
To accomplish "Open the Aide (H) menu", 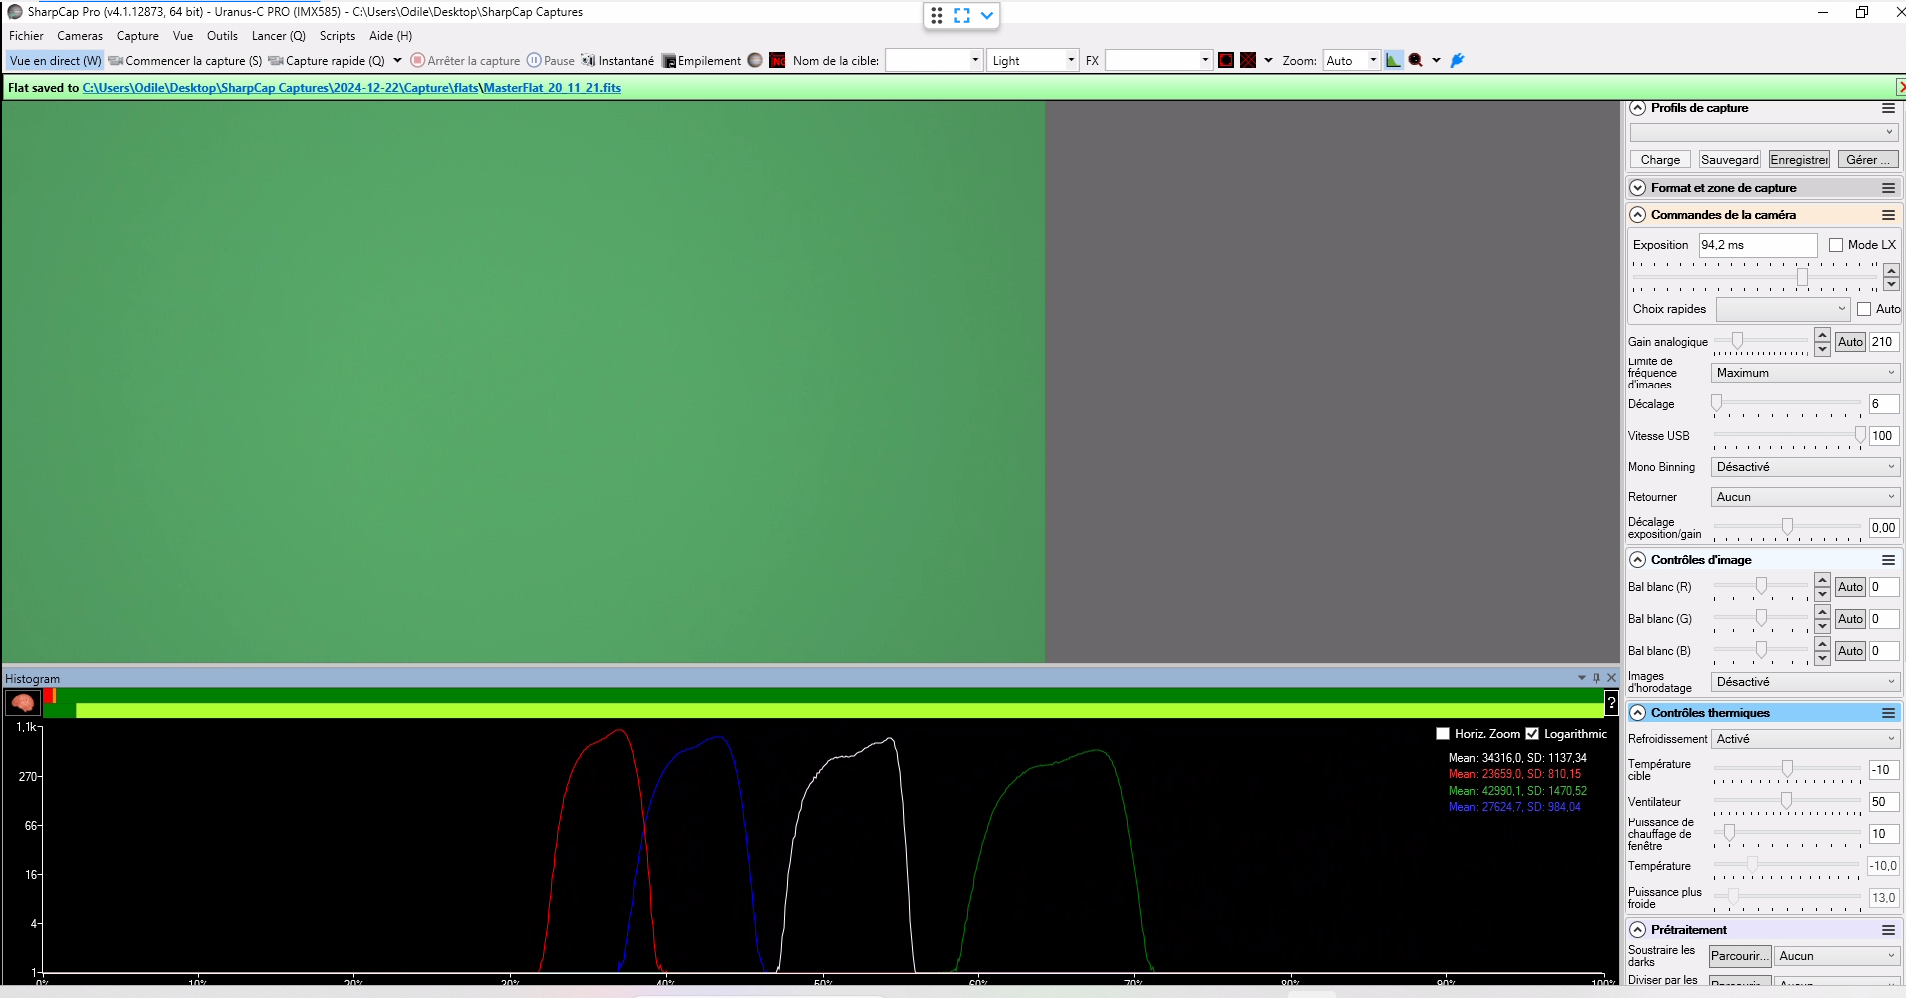I will point(390,36).
